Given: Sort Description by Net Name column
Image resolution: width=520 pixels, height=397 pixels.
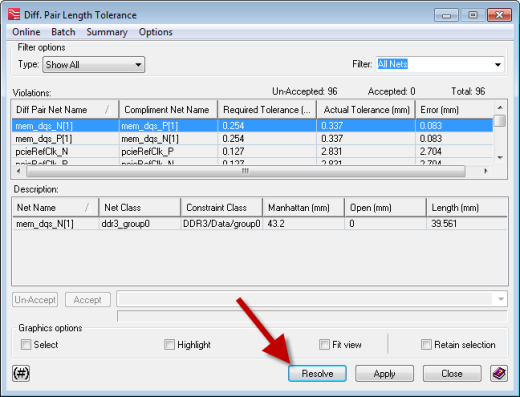Looking at the screenshot, I should [55, 208].
